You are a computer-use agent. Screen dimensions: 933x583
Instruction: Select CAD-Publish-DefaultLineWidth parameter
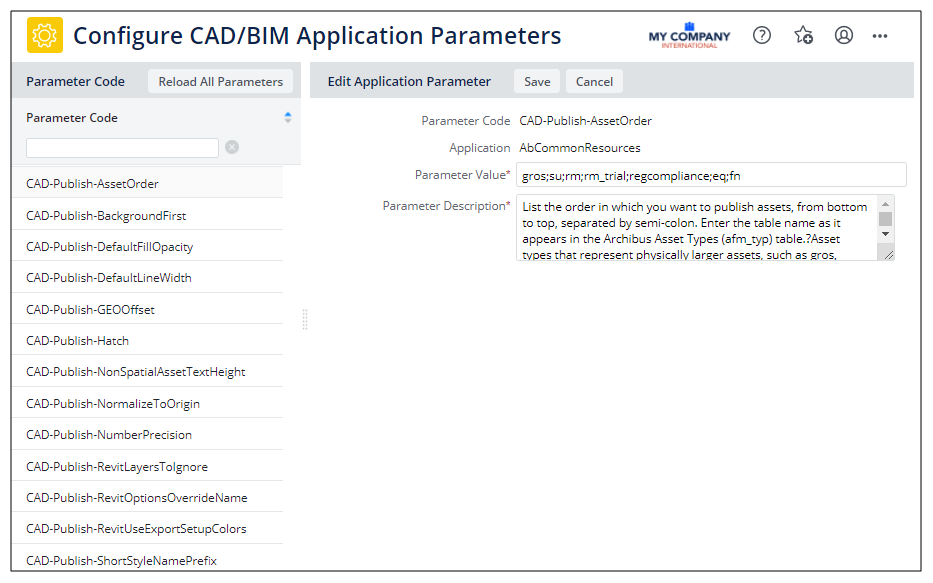coord(148,277)
